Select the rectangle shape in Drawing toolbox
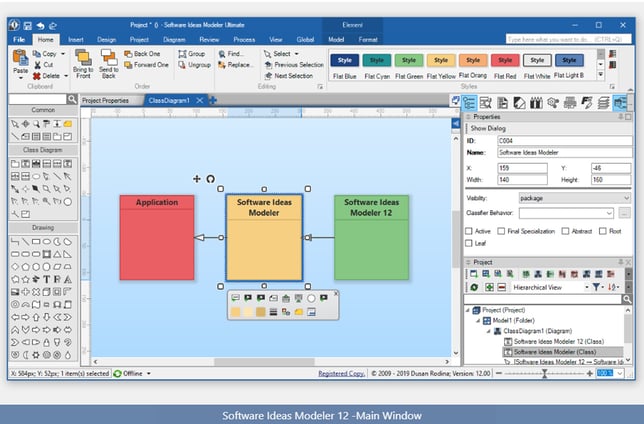This screenshot has height=424, width=644. tap(36, 242)
